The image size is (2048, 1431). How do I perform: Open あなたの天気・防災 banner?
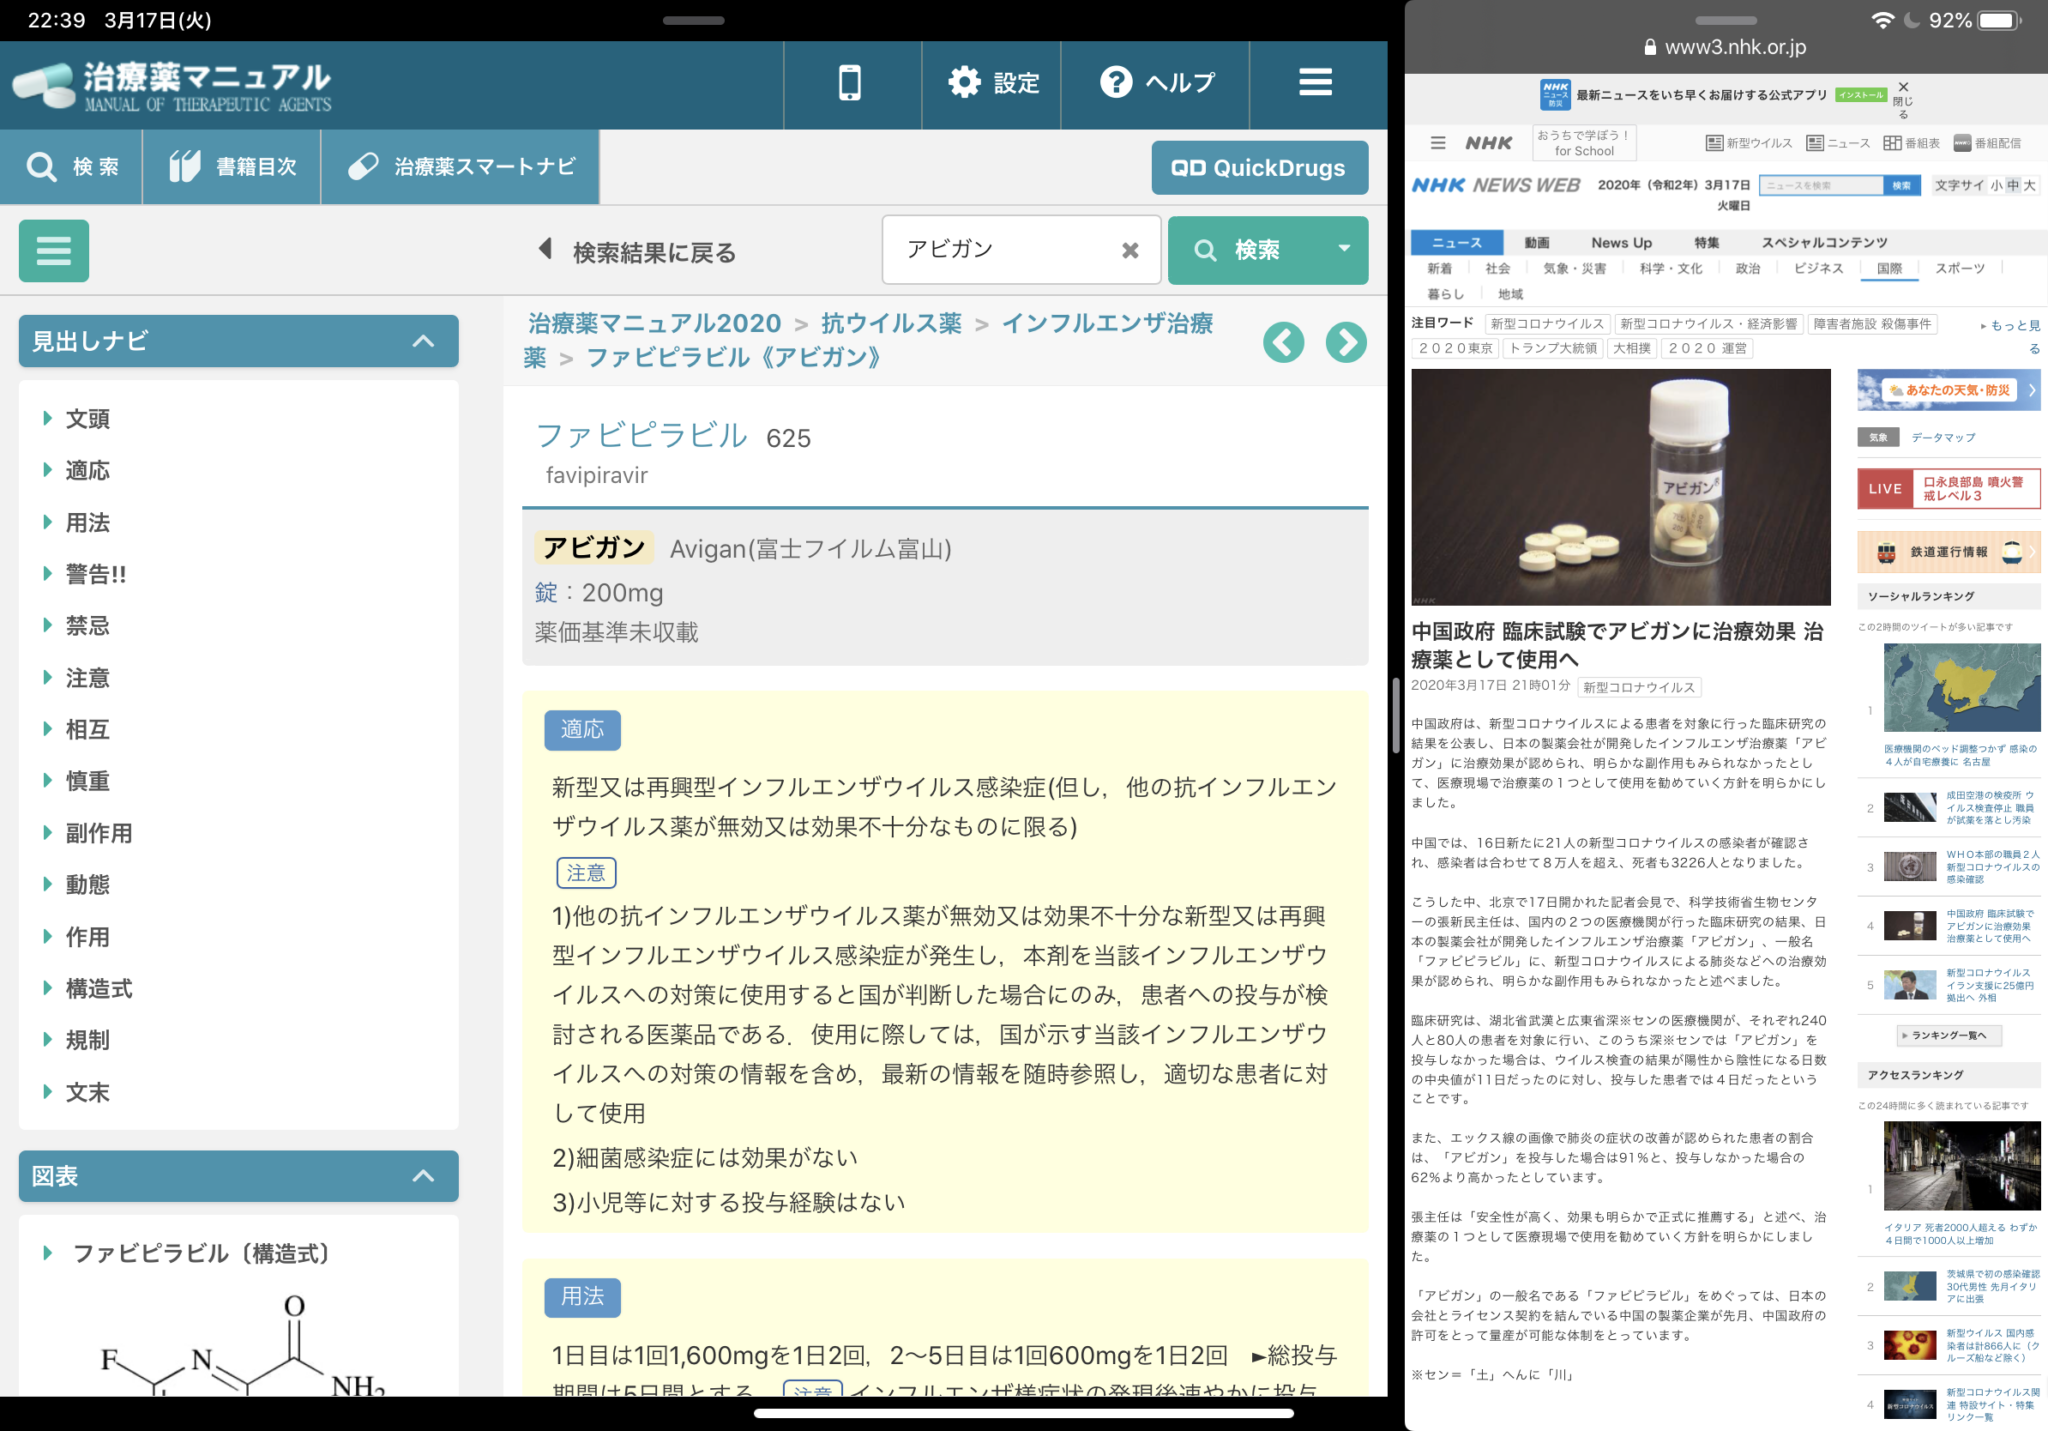coord(1948,390)
